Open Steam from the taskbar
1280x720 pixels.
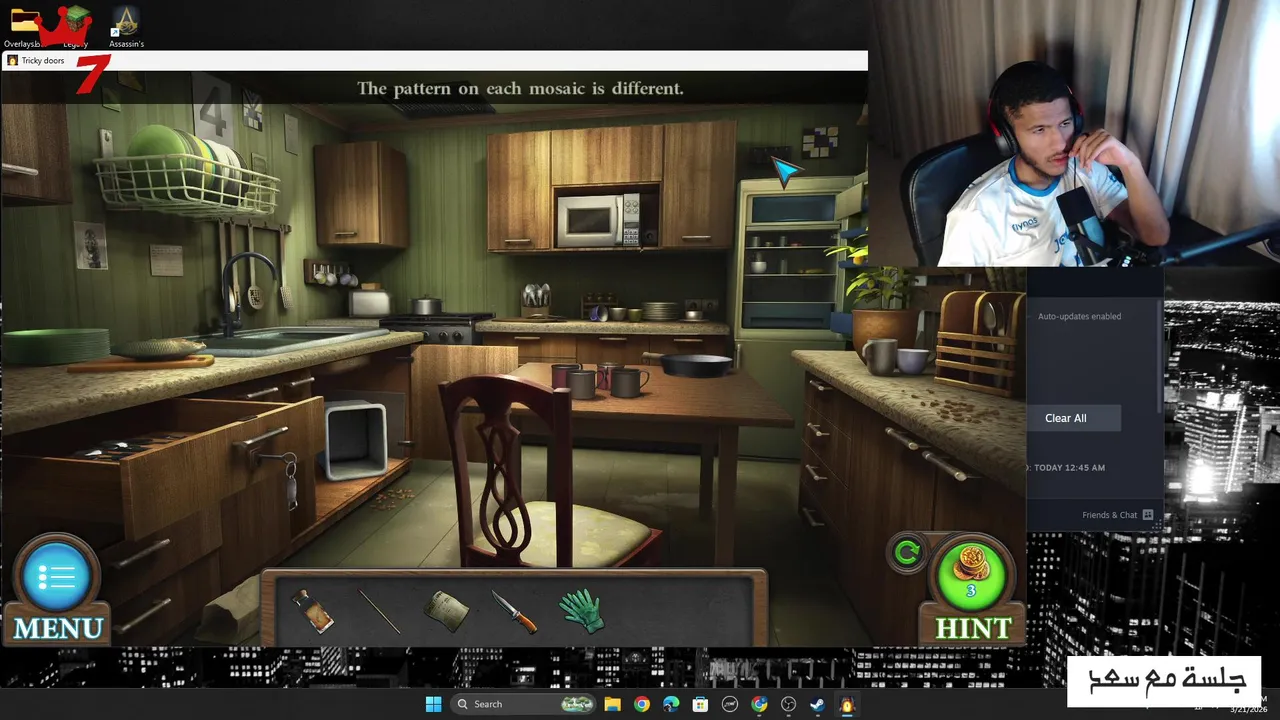point(817,704)
